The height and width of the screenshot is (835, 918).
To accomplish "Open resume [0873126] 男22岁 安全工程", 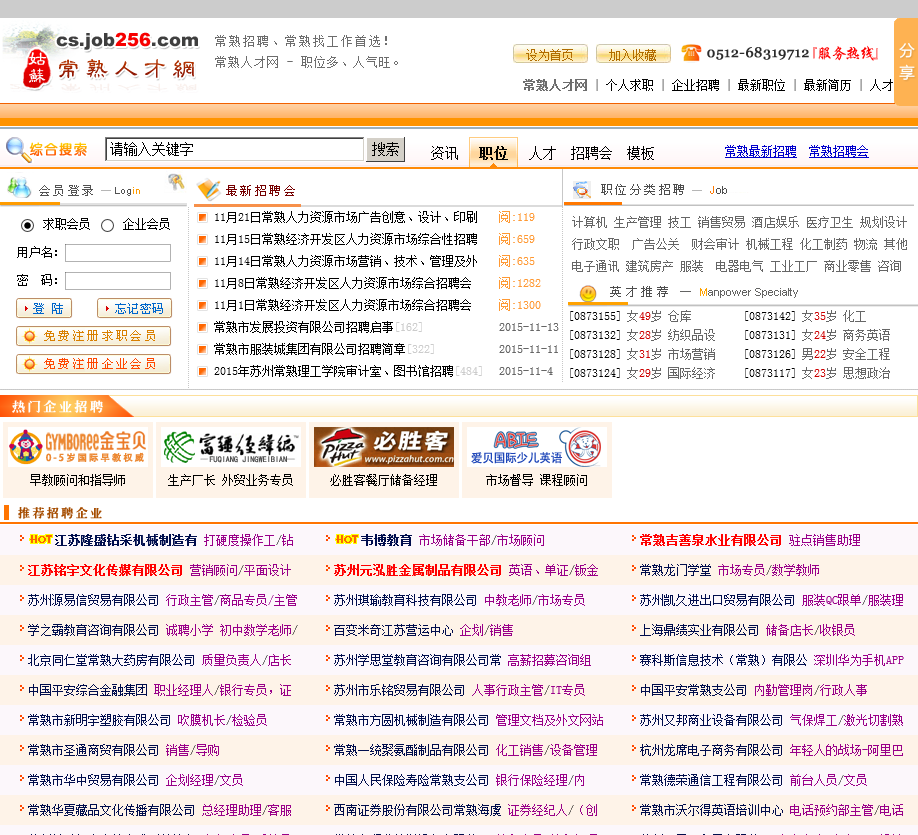I will point(817,354).
